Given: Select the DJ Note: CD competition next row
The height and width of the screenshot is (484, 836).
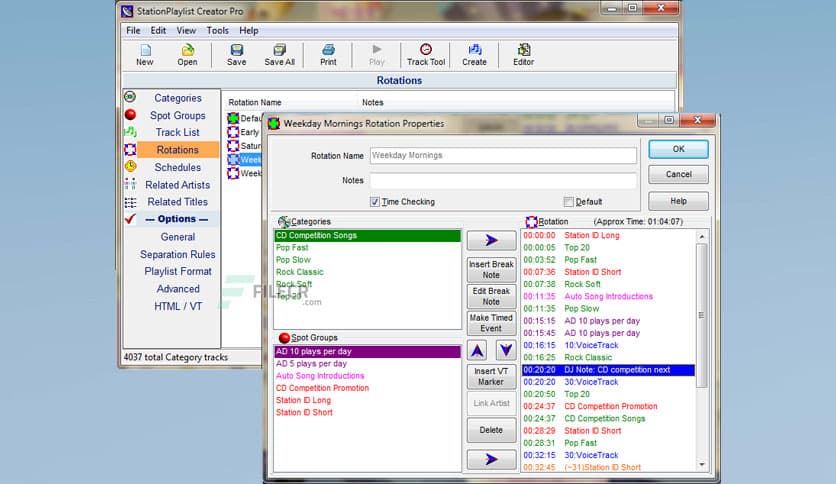Looking at the screenshot, I should 608,369.
